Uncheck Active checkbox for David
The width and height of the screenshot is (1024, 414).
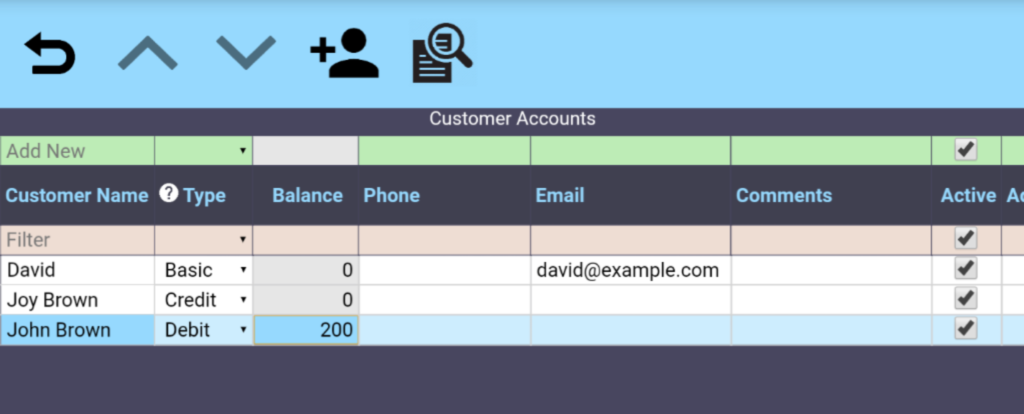pyautogui.click(x=965, y=269)
